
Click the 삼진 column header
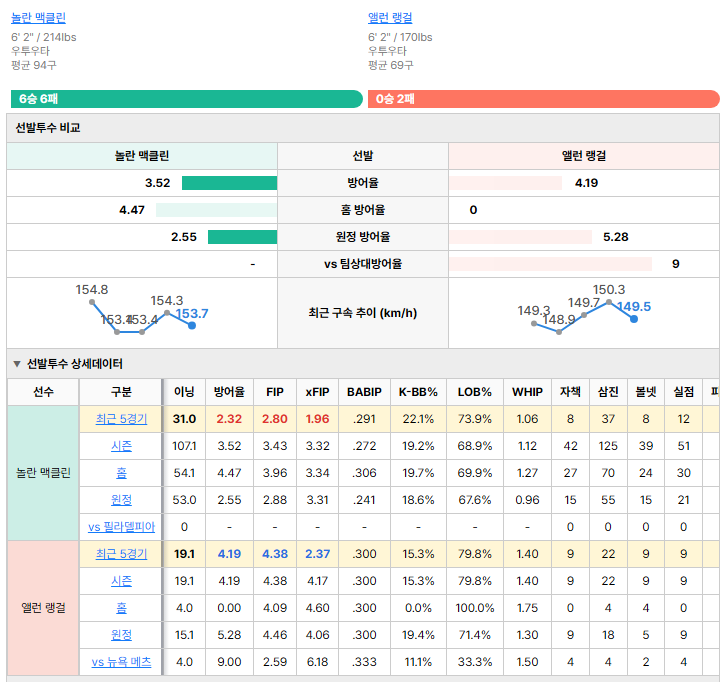pyautogui.click(x=608, y=392)
